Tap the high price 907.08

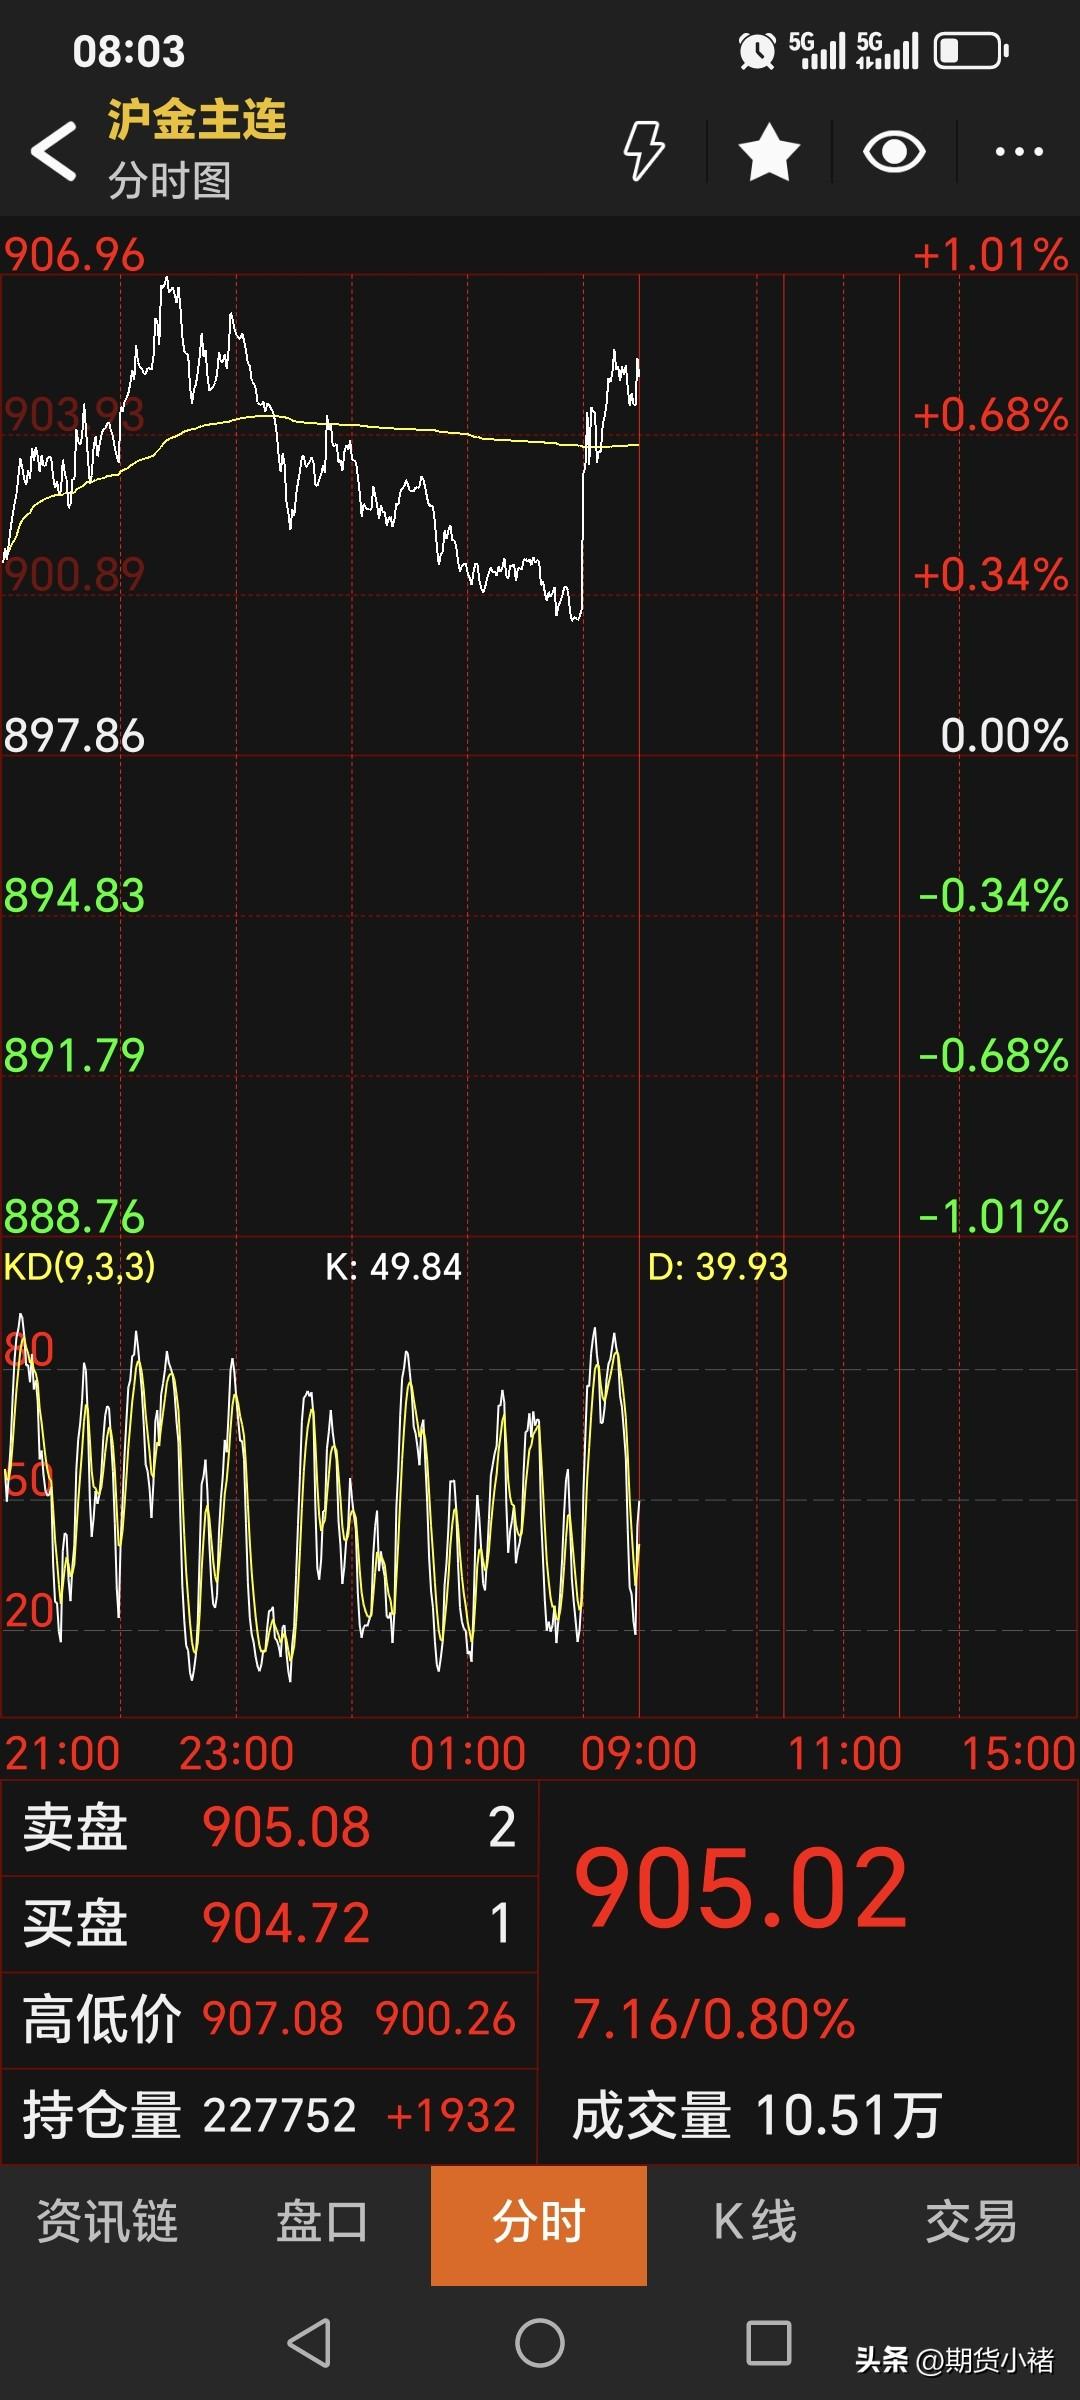click(273, 2019)
